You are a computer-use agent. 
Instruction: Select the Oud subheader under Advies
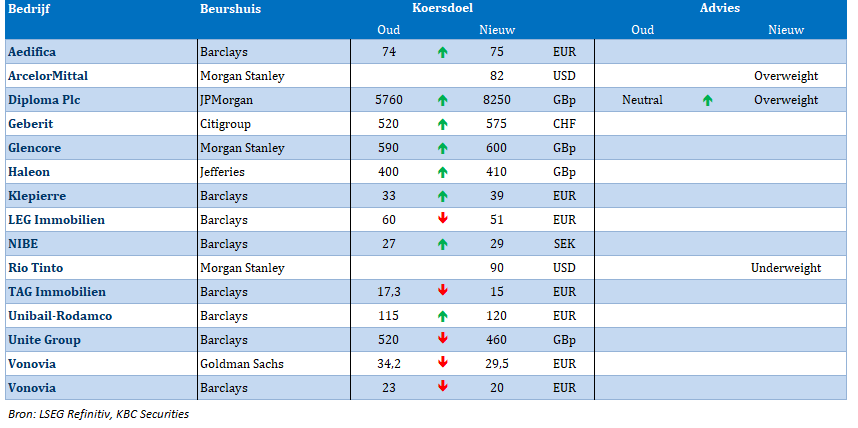642,30
